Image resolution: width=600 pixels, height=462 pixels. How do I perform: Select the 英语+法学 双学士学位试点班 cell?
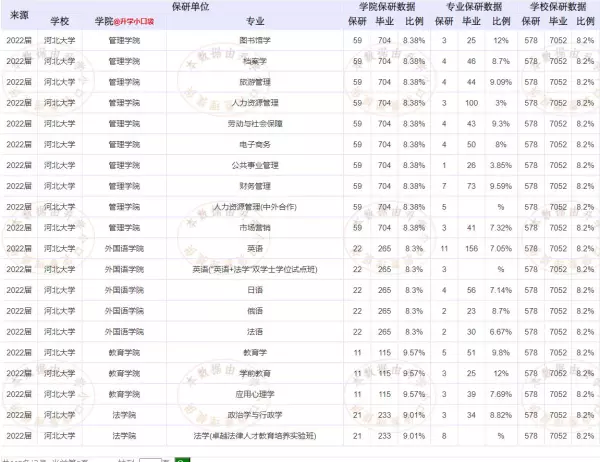(x=255, y=269)
